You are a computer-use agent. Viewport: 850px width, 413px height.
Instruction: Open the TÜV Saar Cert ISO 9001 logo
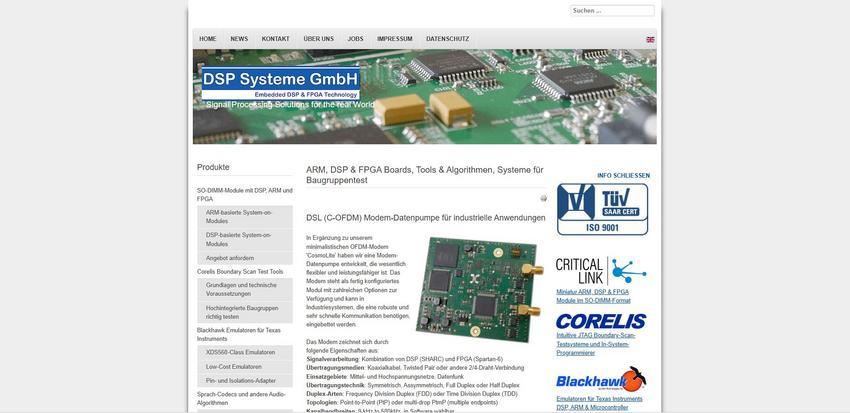[x=602, y=209]
